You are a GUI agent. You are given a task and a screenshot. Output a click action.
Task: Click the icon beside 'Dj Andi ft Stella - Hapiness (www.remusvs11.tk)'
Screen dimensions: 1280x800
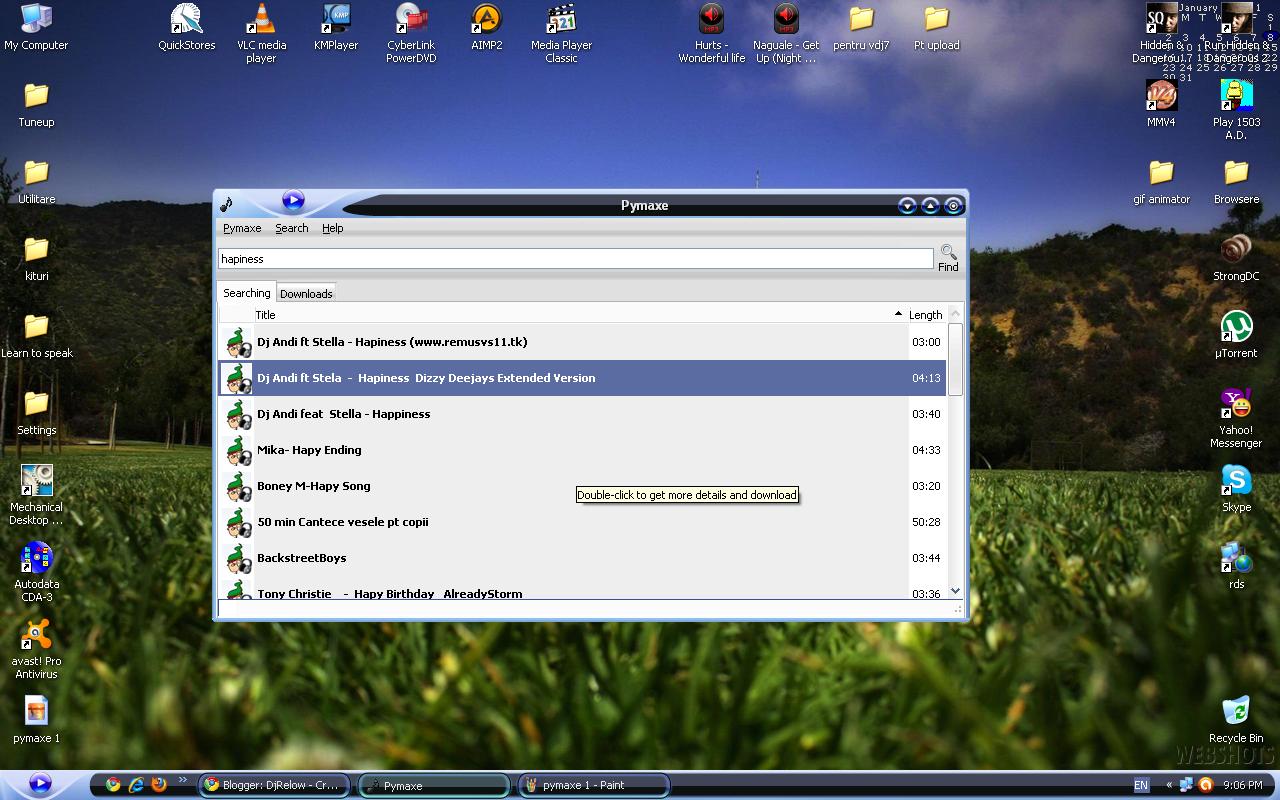[238, 342]
